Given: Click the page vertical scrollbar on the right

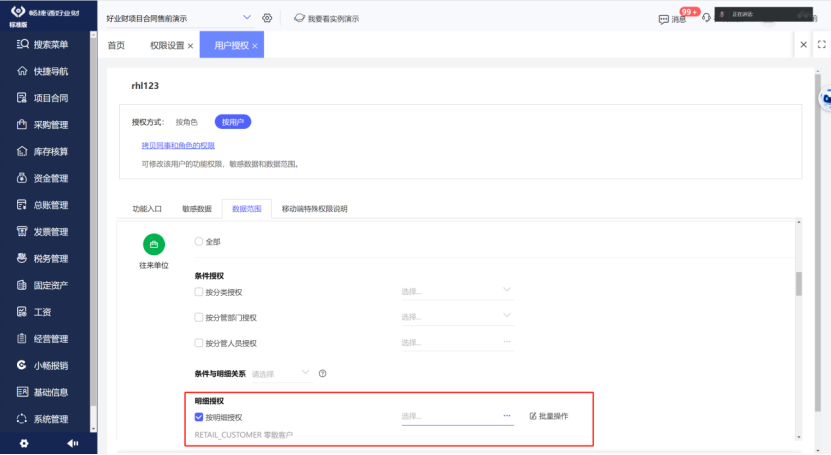Looking at the screenshot, I should click(818, 241).
